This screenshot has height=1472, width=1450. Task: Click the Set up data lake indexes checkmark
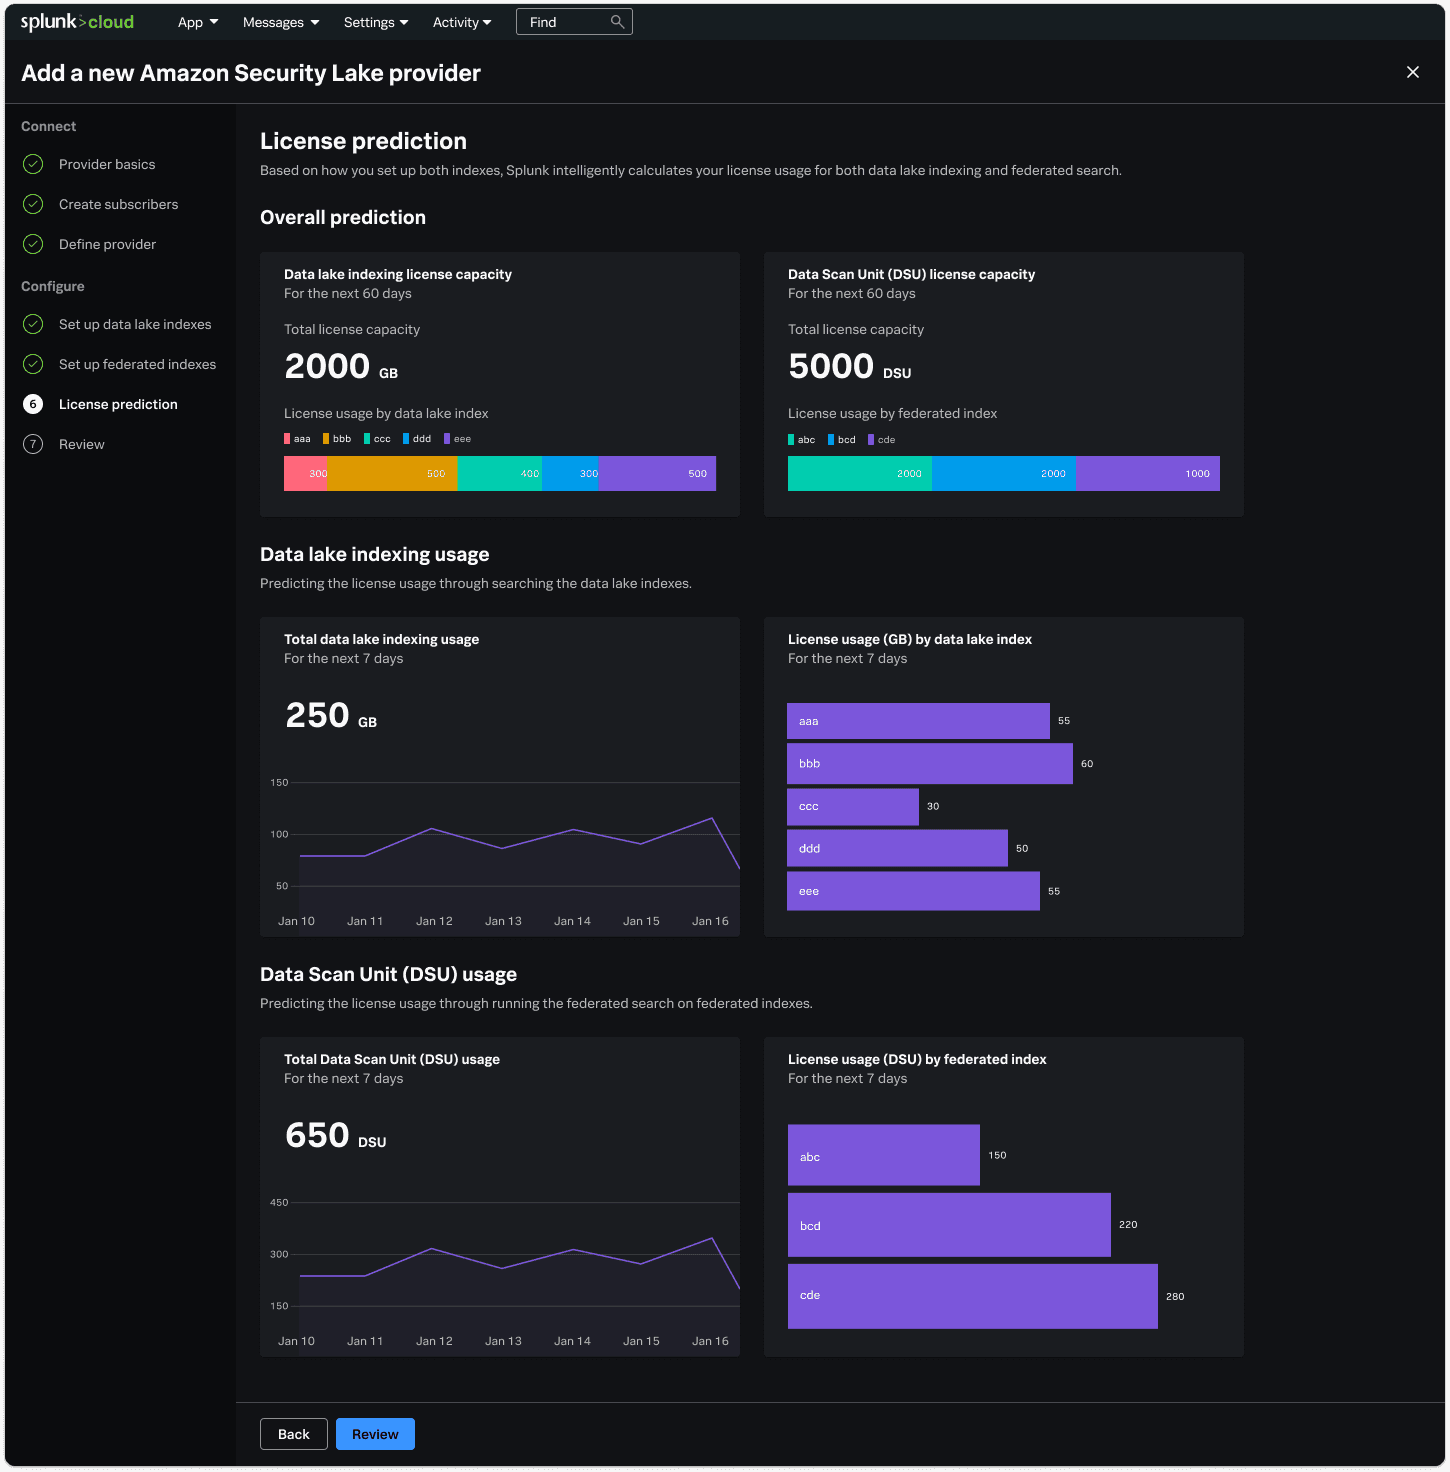tap(33, 324)
